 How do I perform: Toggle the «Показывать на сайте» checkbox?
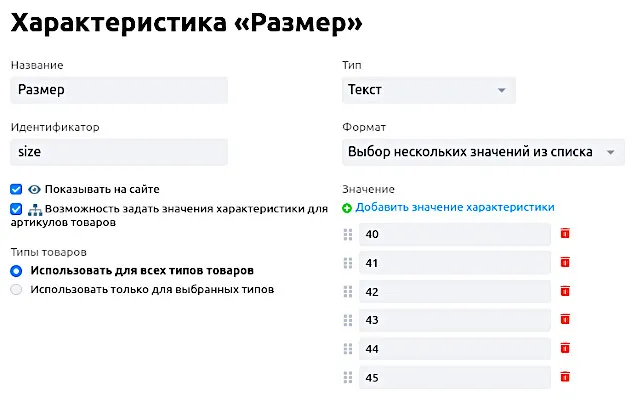click(x=16, y=189)
